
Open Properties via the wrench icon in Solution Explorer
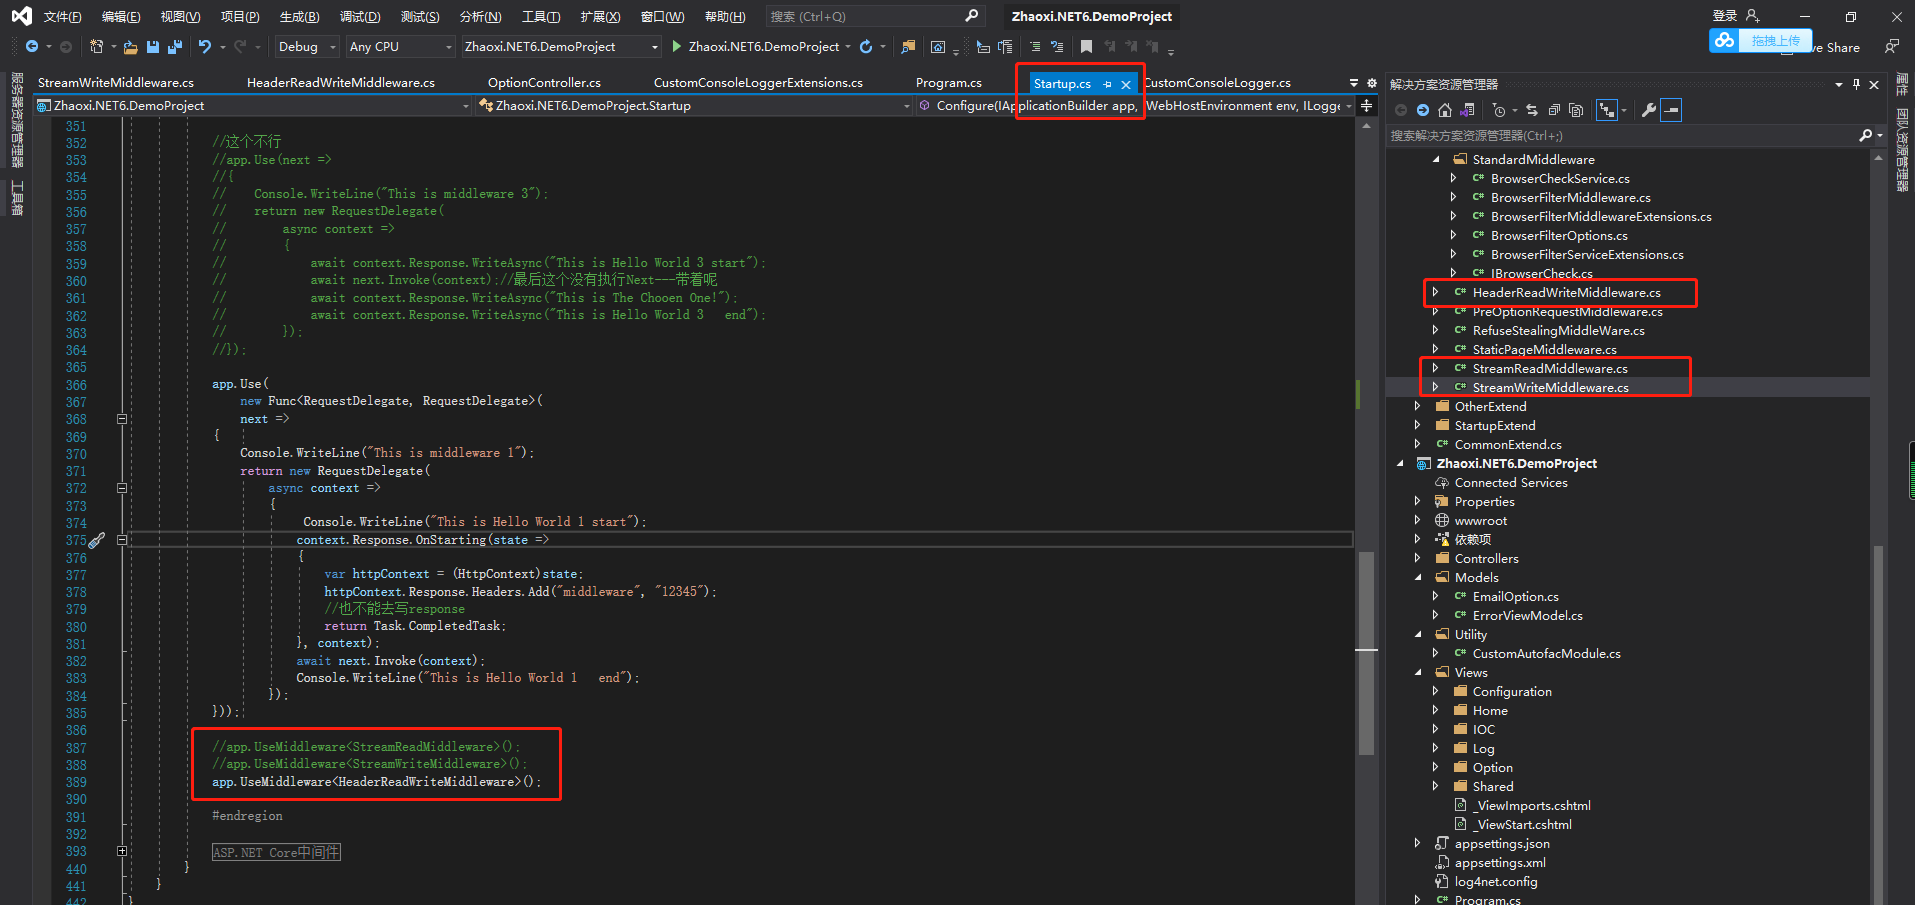pyautogui.click(x=1648, y=110)
